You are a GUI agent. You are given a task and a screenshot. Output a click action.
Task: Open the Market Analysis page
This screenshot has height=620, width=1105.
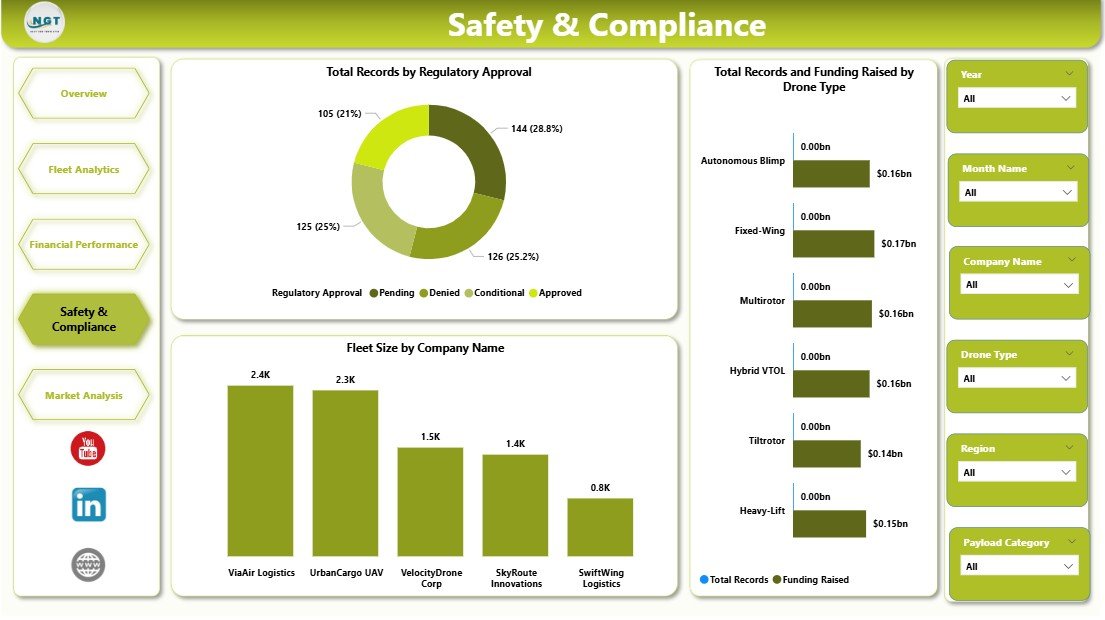pyautogui.click(x=84, y=394)
